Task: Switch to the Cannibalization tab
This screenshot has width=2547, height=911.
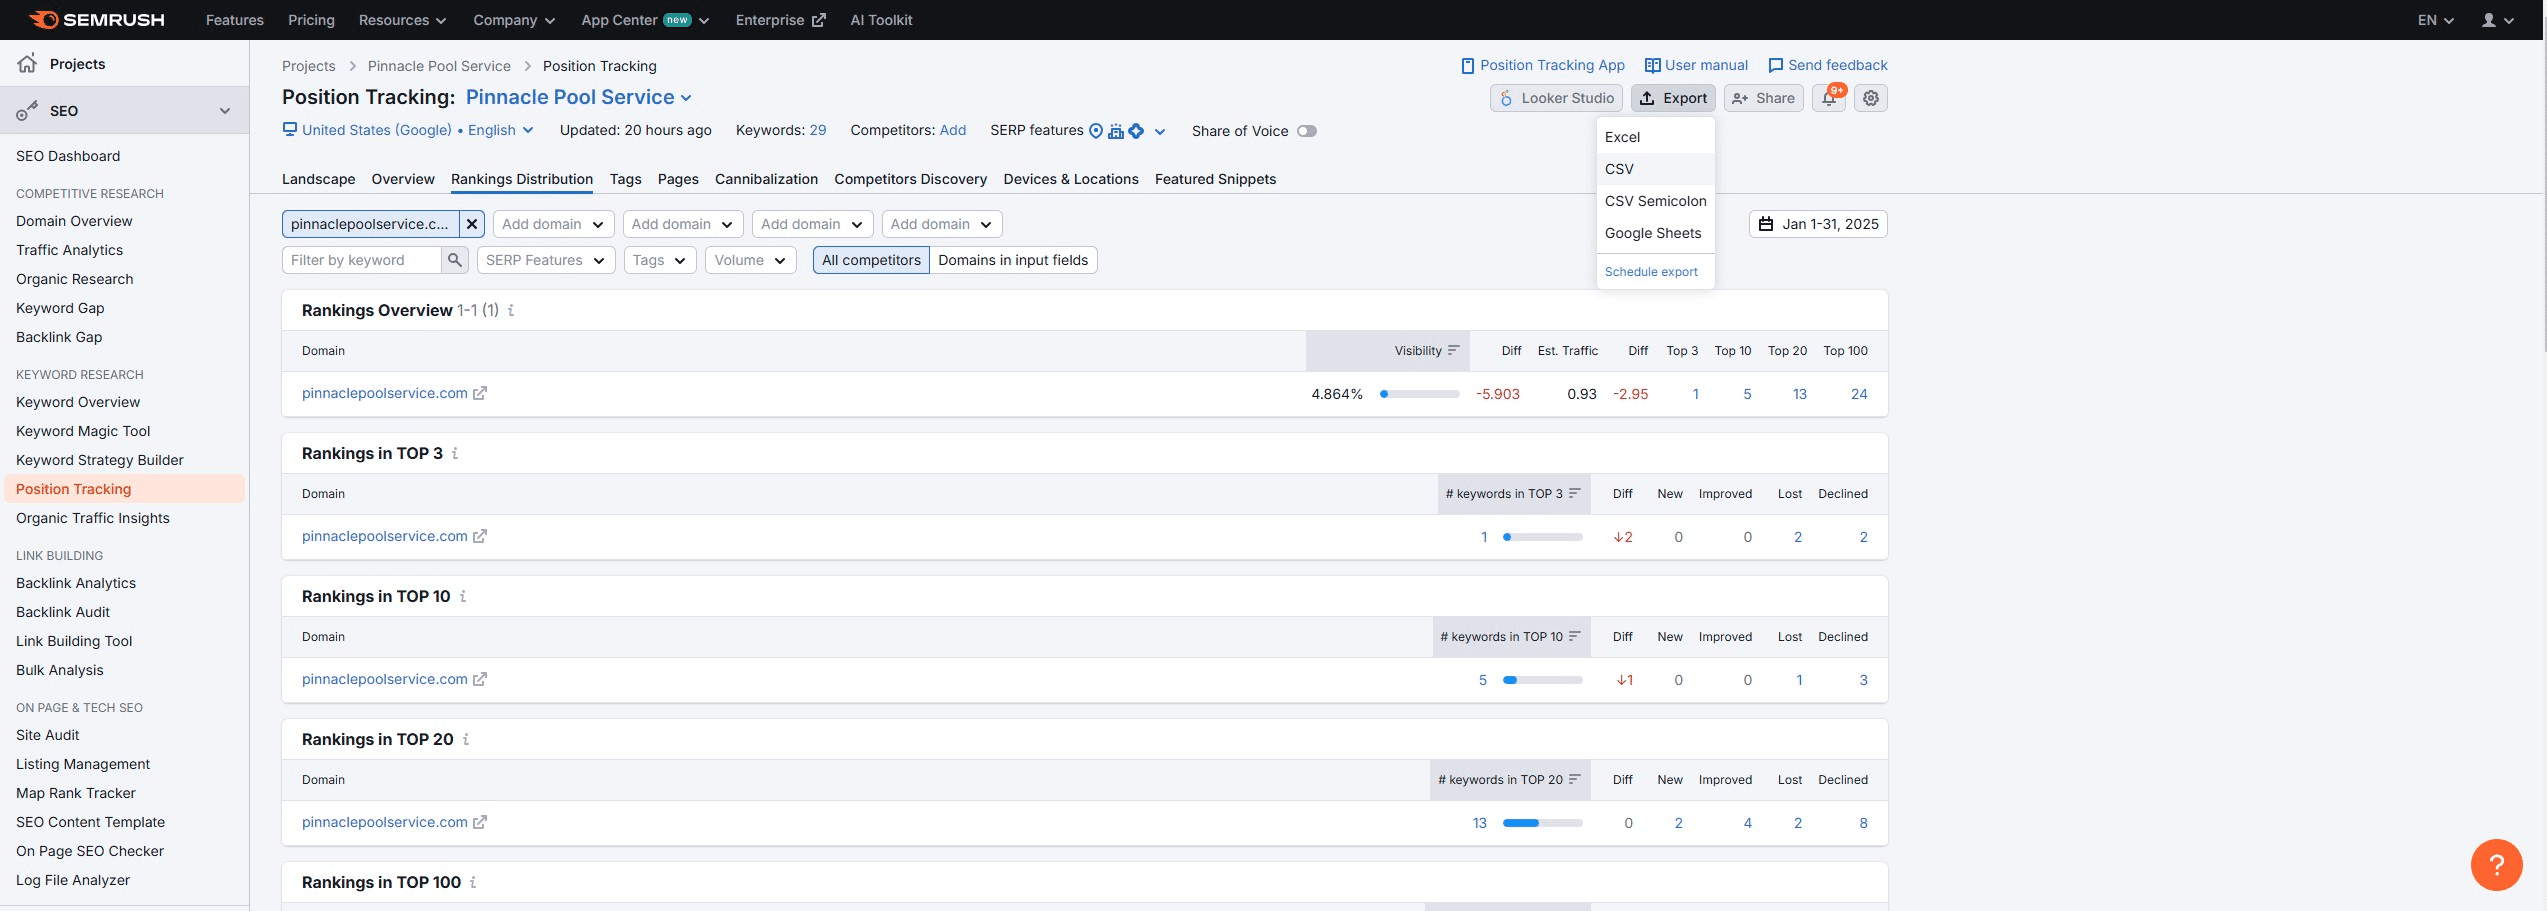Action: 766,179
